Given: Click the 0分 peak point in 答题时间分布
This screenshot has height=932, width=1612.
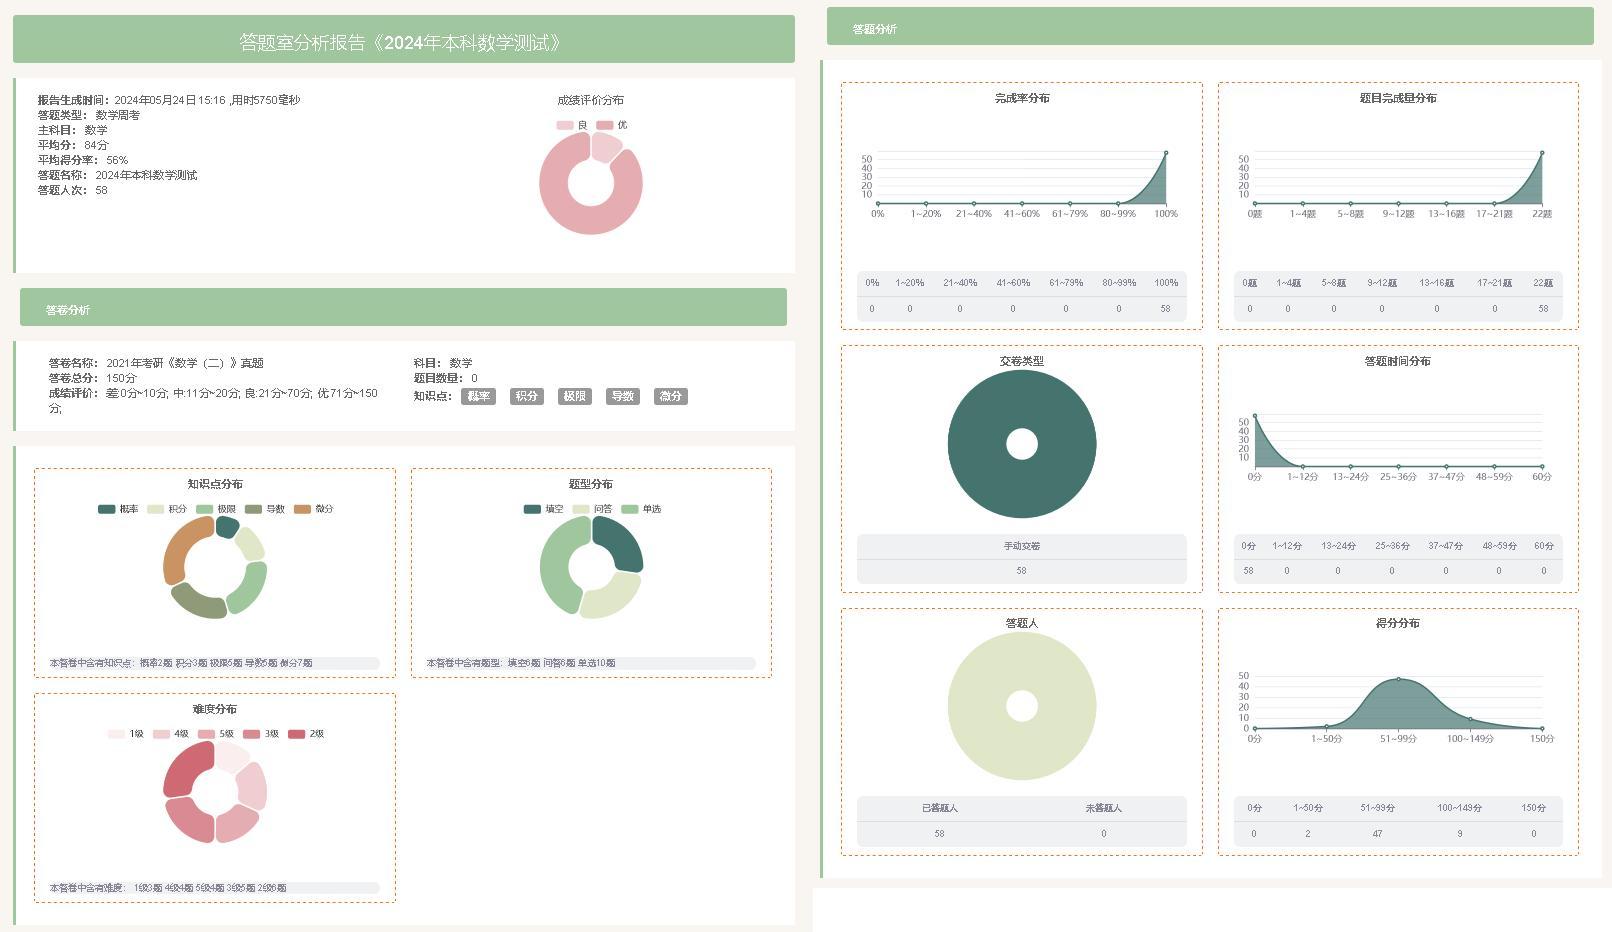Looking at the screenshot, I should [1255, 416].
